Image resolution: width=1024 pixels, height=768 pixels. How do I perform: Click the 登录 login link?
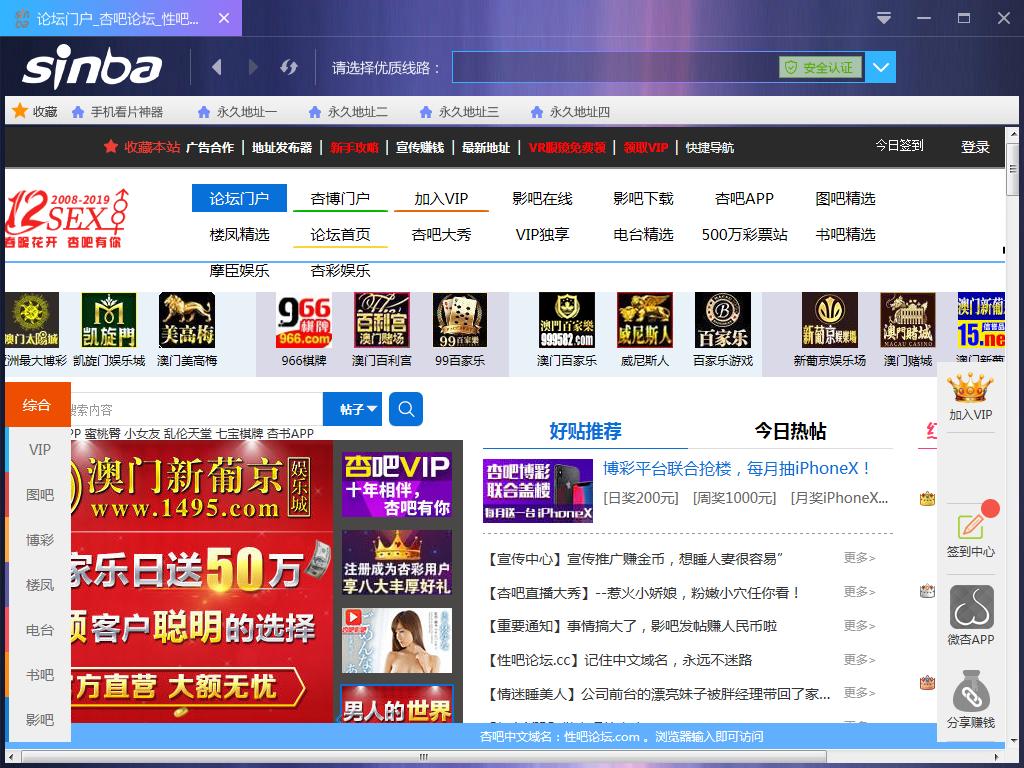coord(975,147)
